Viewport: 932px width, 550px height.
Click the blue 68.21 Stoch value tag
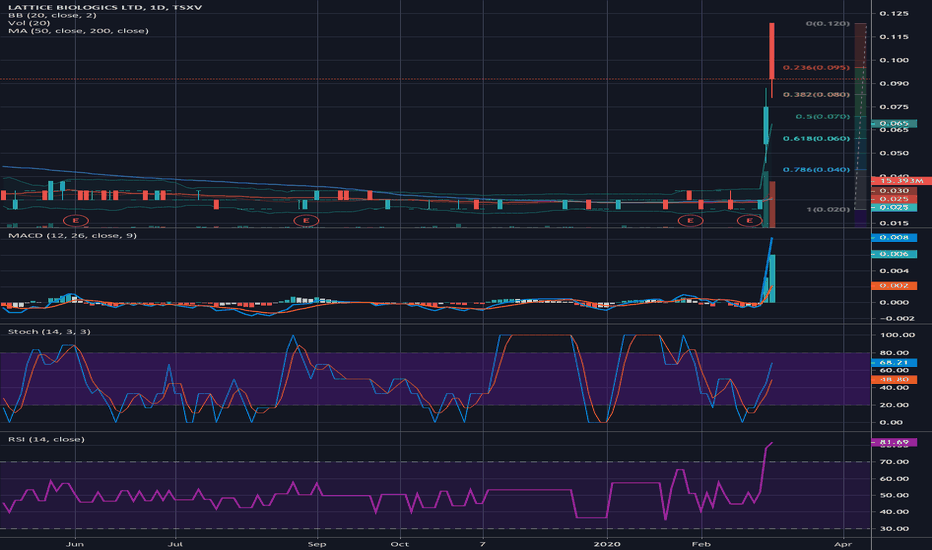[x=894, y=362]
